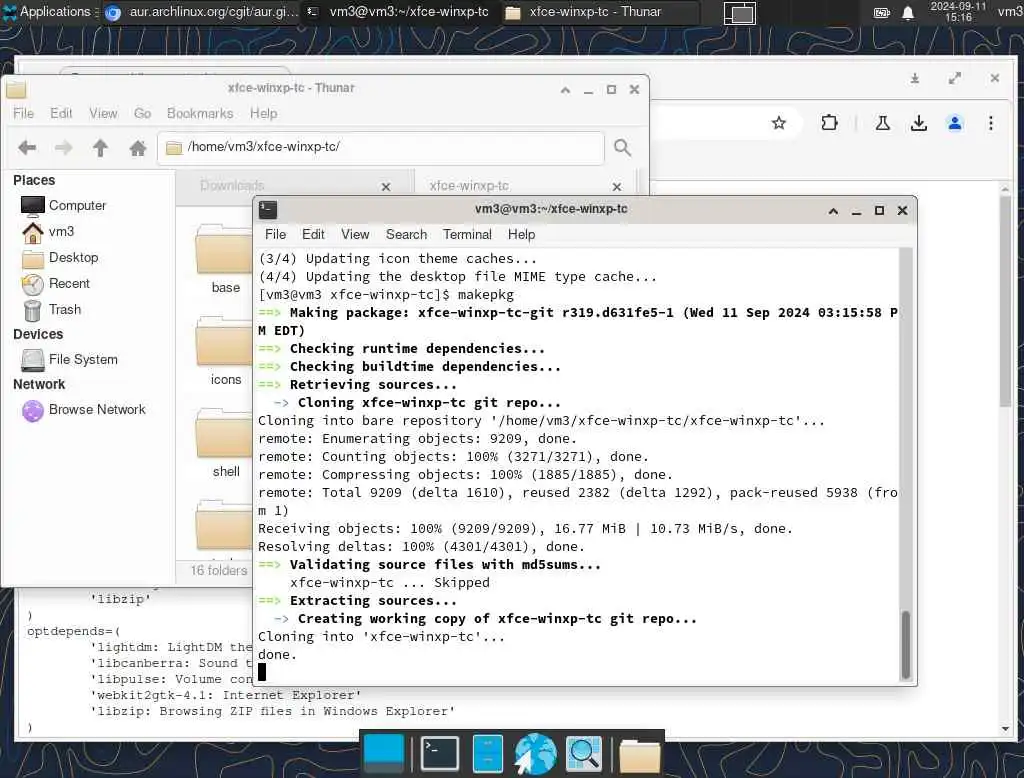The image size is (1024, 778).
Task: Click workspace switcher in top panel
Action: [x=740, y=13]
